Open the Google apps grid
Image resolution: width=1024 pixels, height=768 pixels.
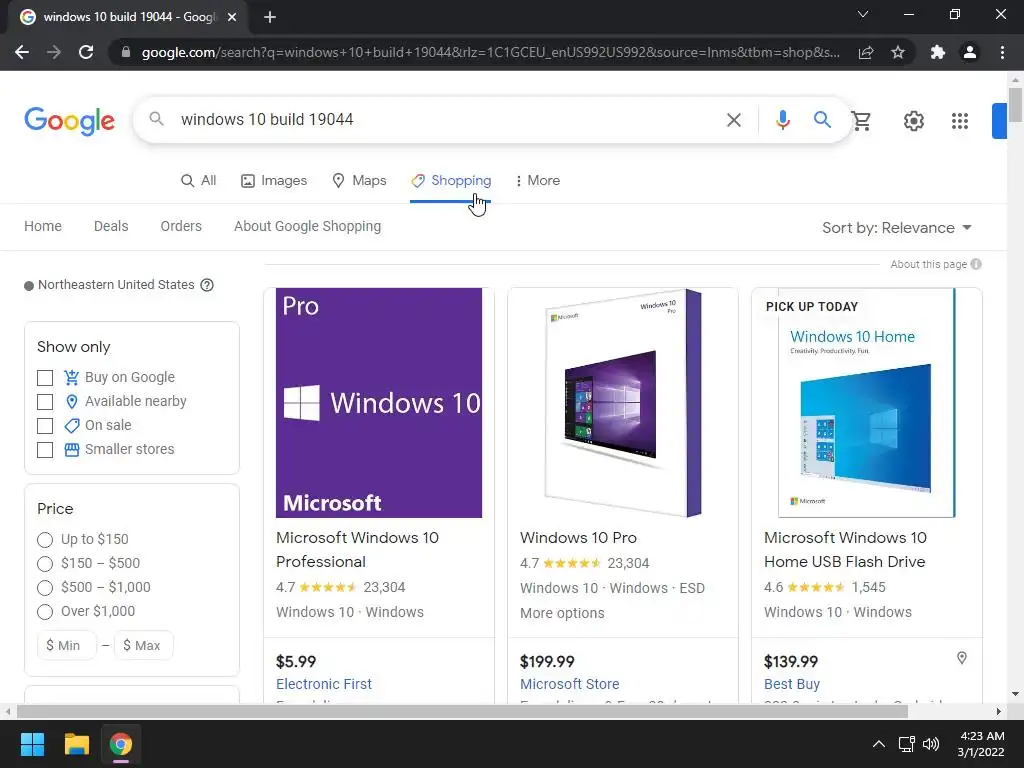pos(959,121)
